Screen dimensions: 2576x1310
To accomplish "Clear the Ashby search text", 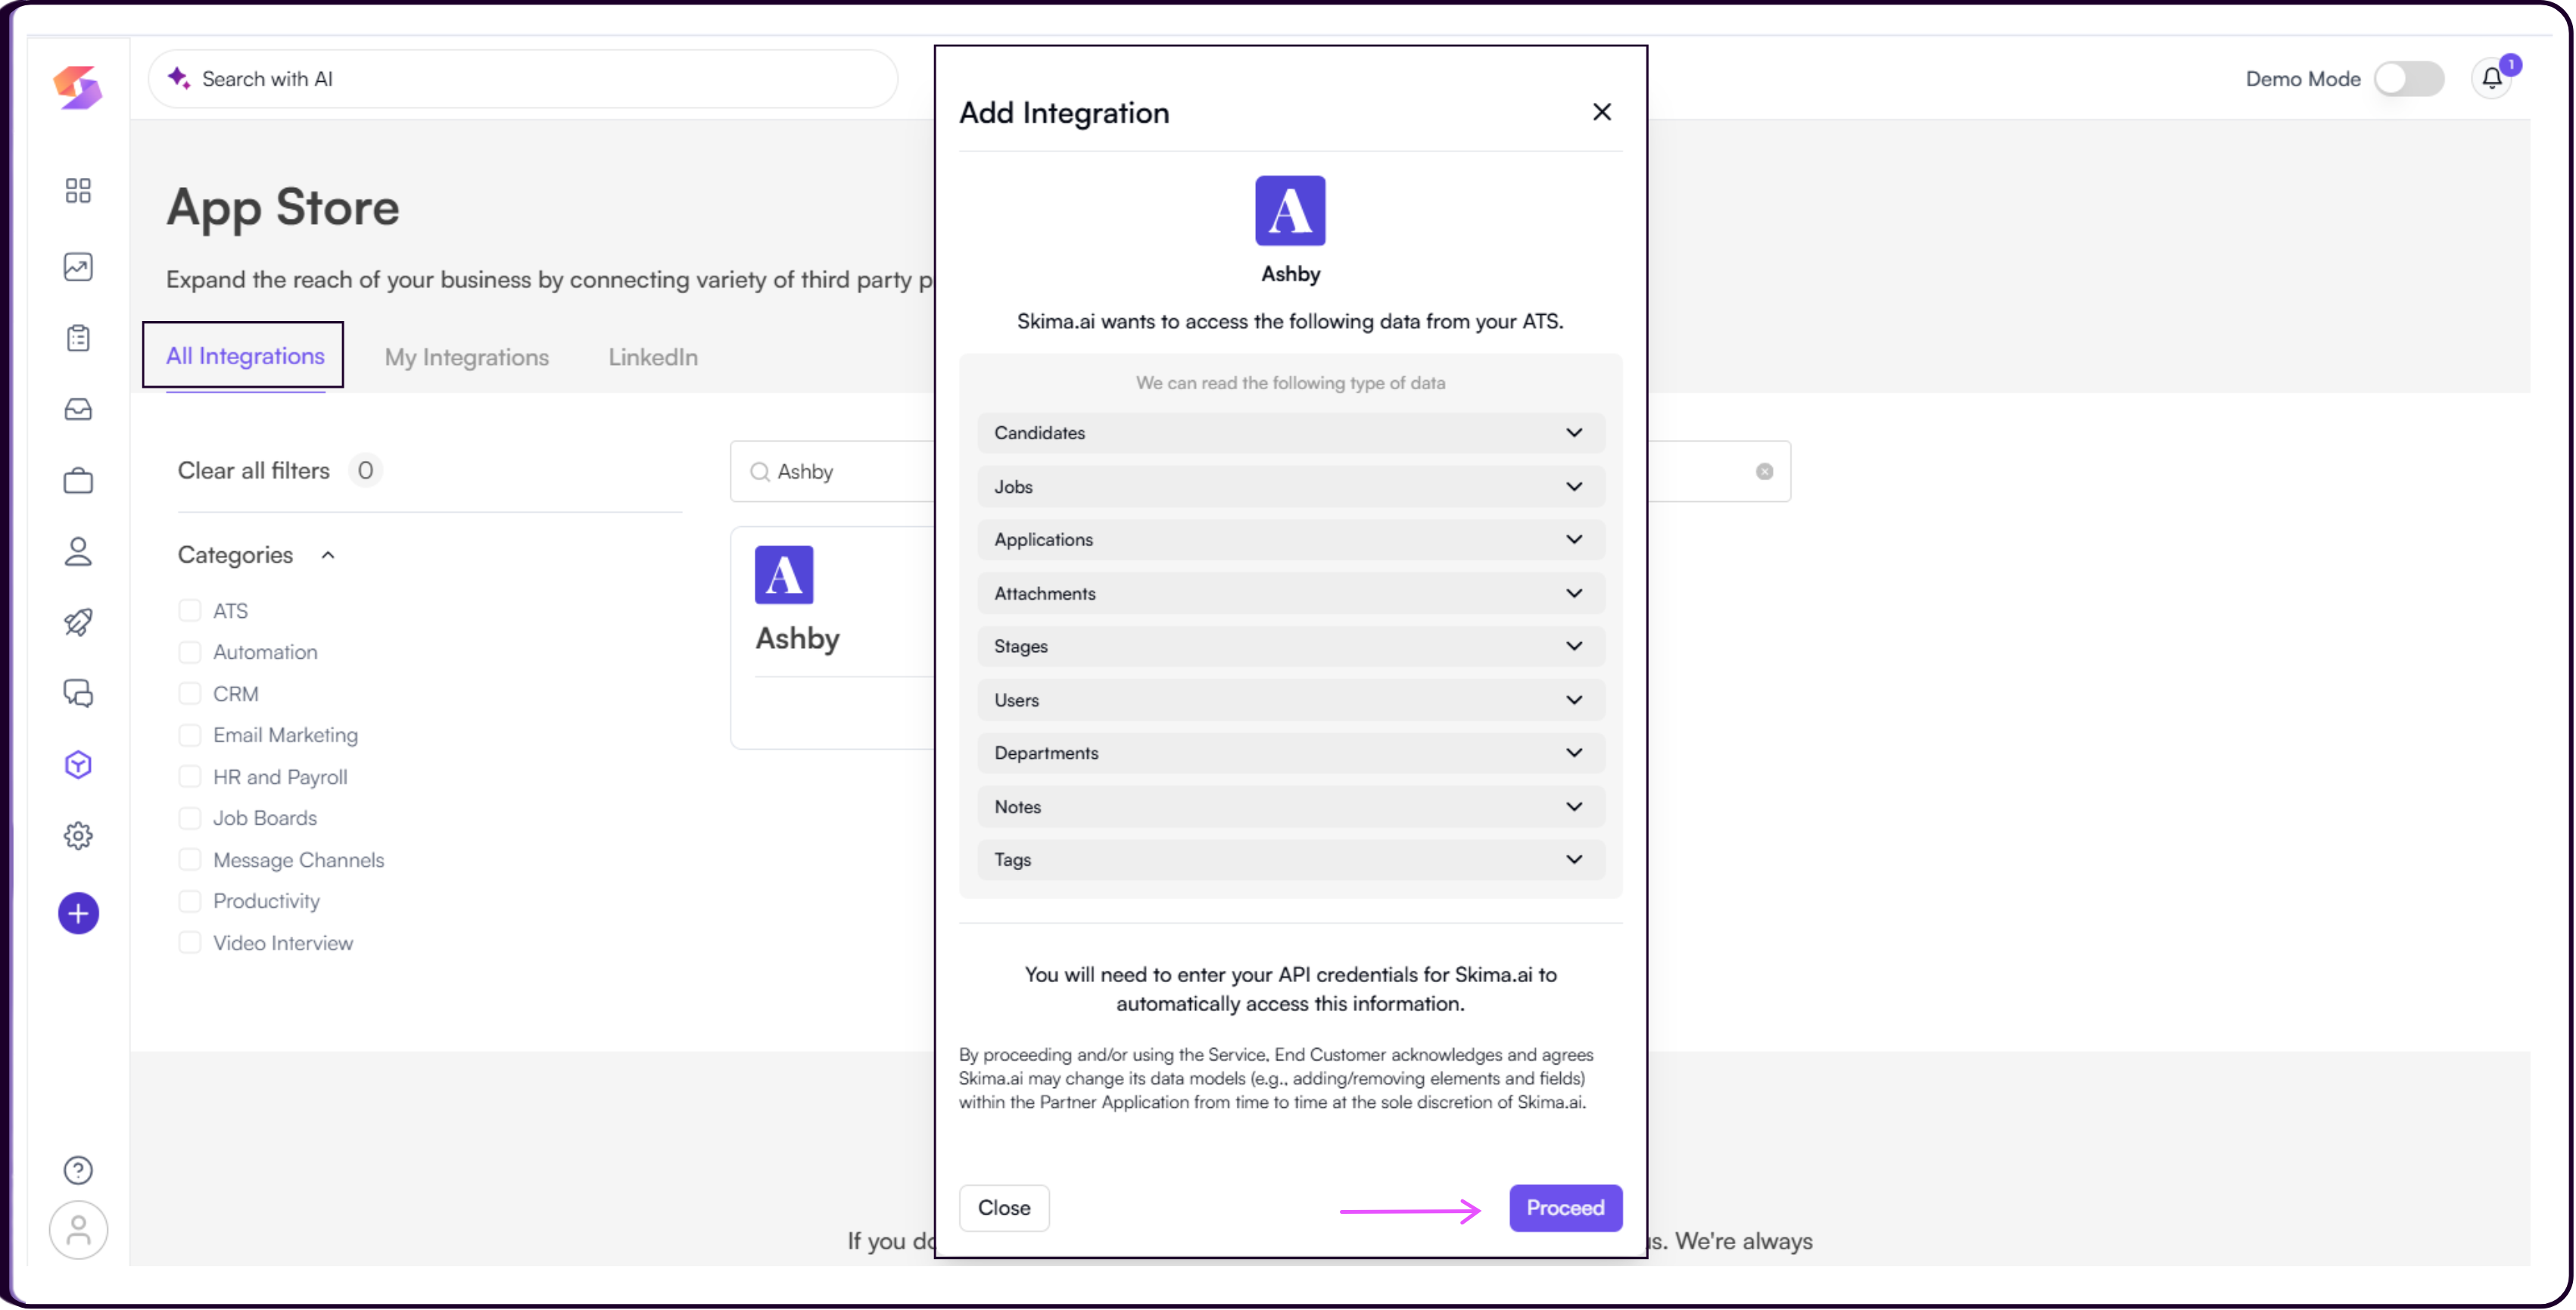I will pos(1765,471).
